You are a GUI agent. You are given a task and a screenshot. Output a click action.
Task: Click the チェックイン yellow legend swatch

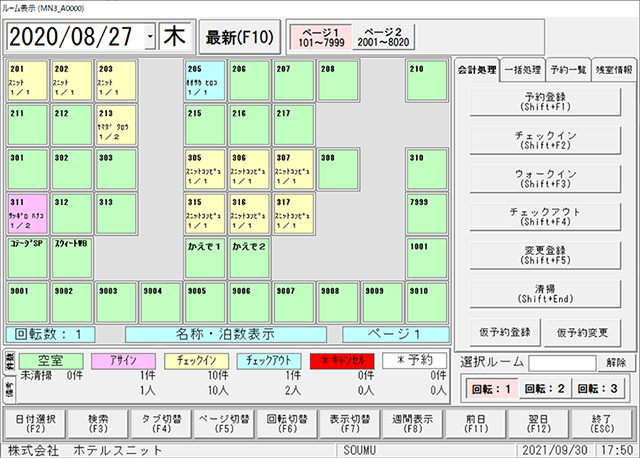[196, 361]
